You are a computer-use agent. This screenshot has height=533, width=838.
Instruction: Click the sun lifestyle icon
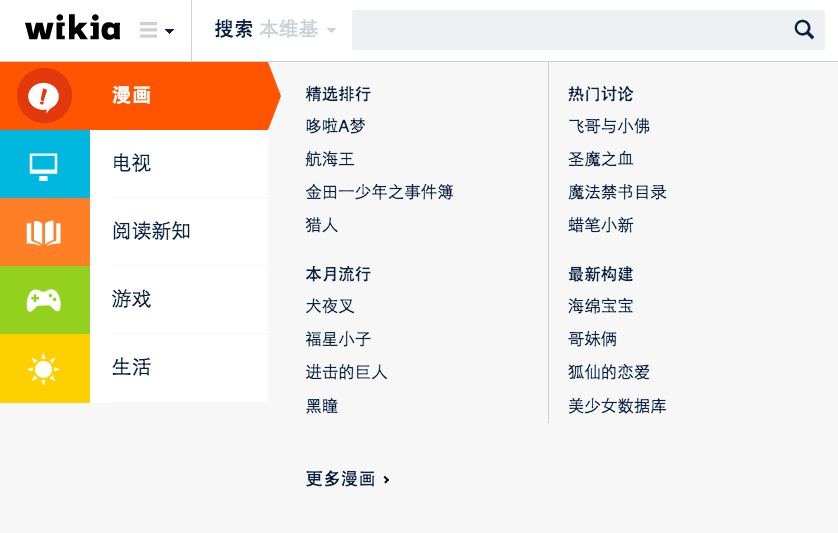[43, 369]
